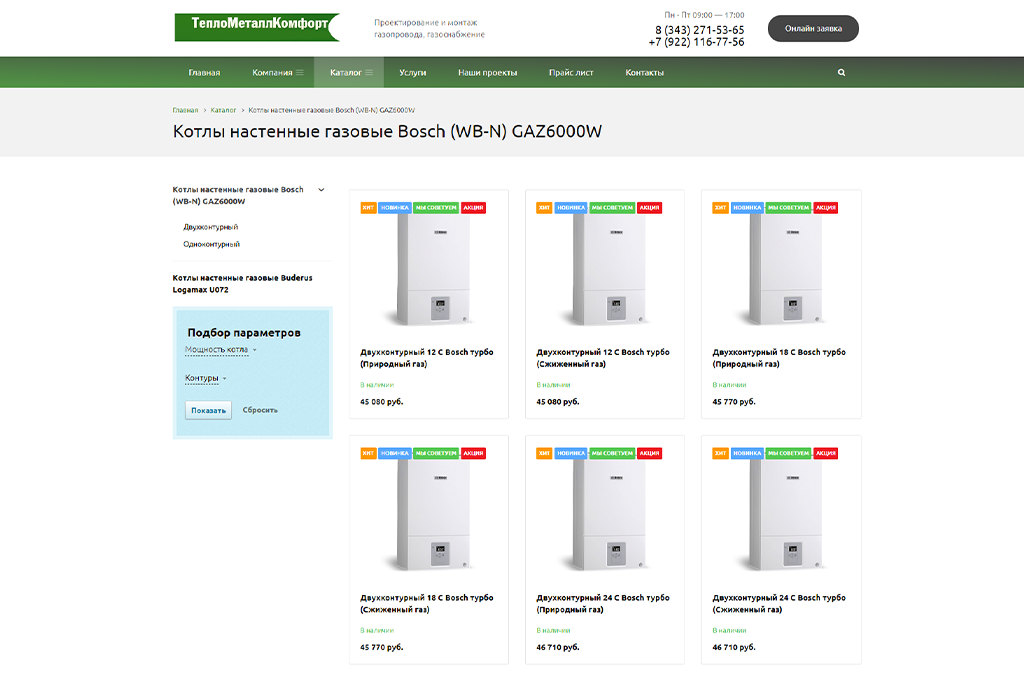Click ХИТ badge on 12 C Природный газ card
The image size is (1024, 680).
pyautogui.click(x=368, y=208)
